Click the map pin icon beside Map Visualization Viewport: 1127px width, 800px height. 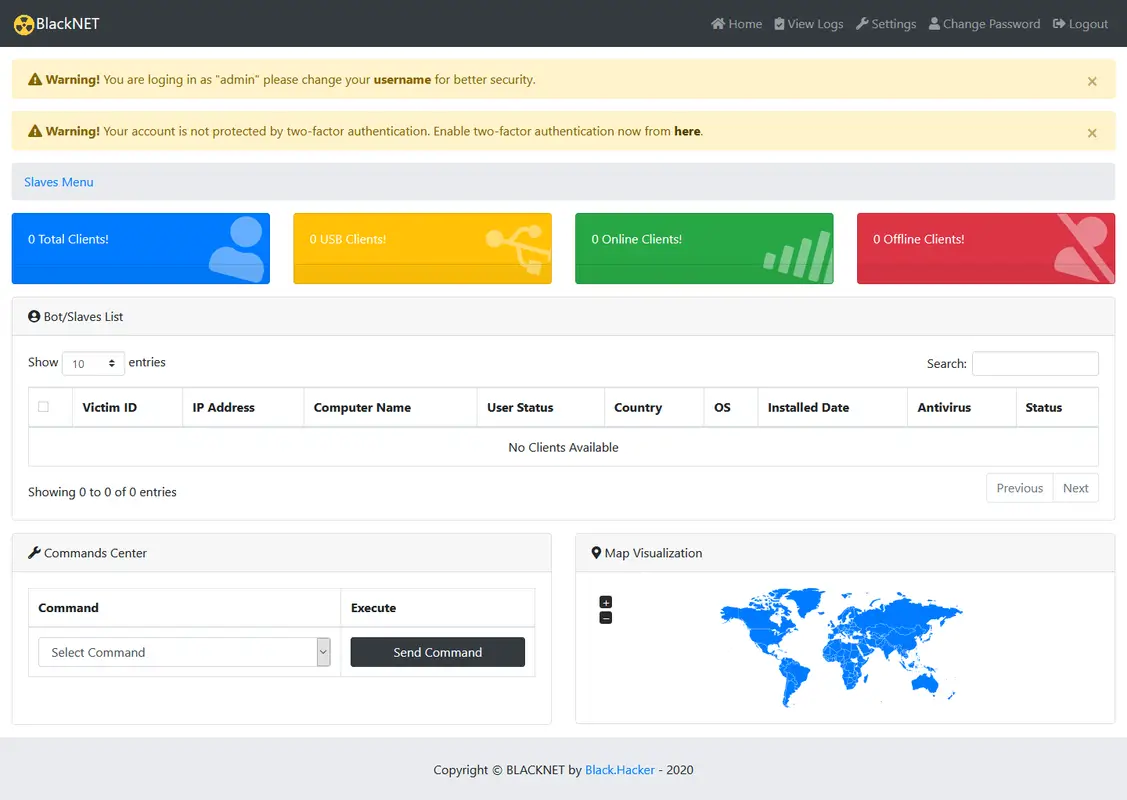click(x=595, y=552)
